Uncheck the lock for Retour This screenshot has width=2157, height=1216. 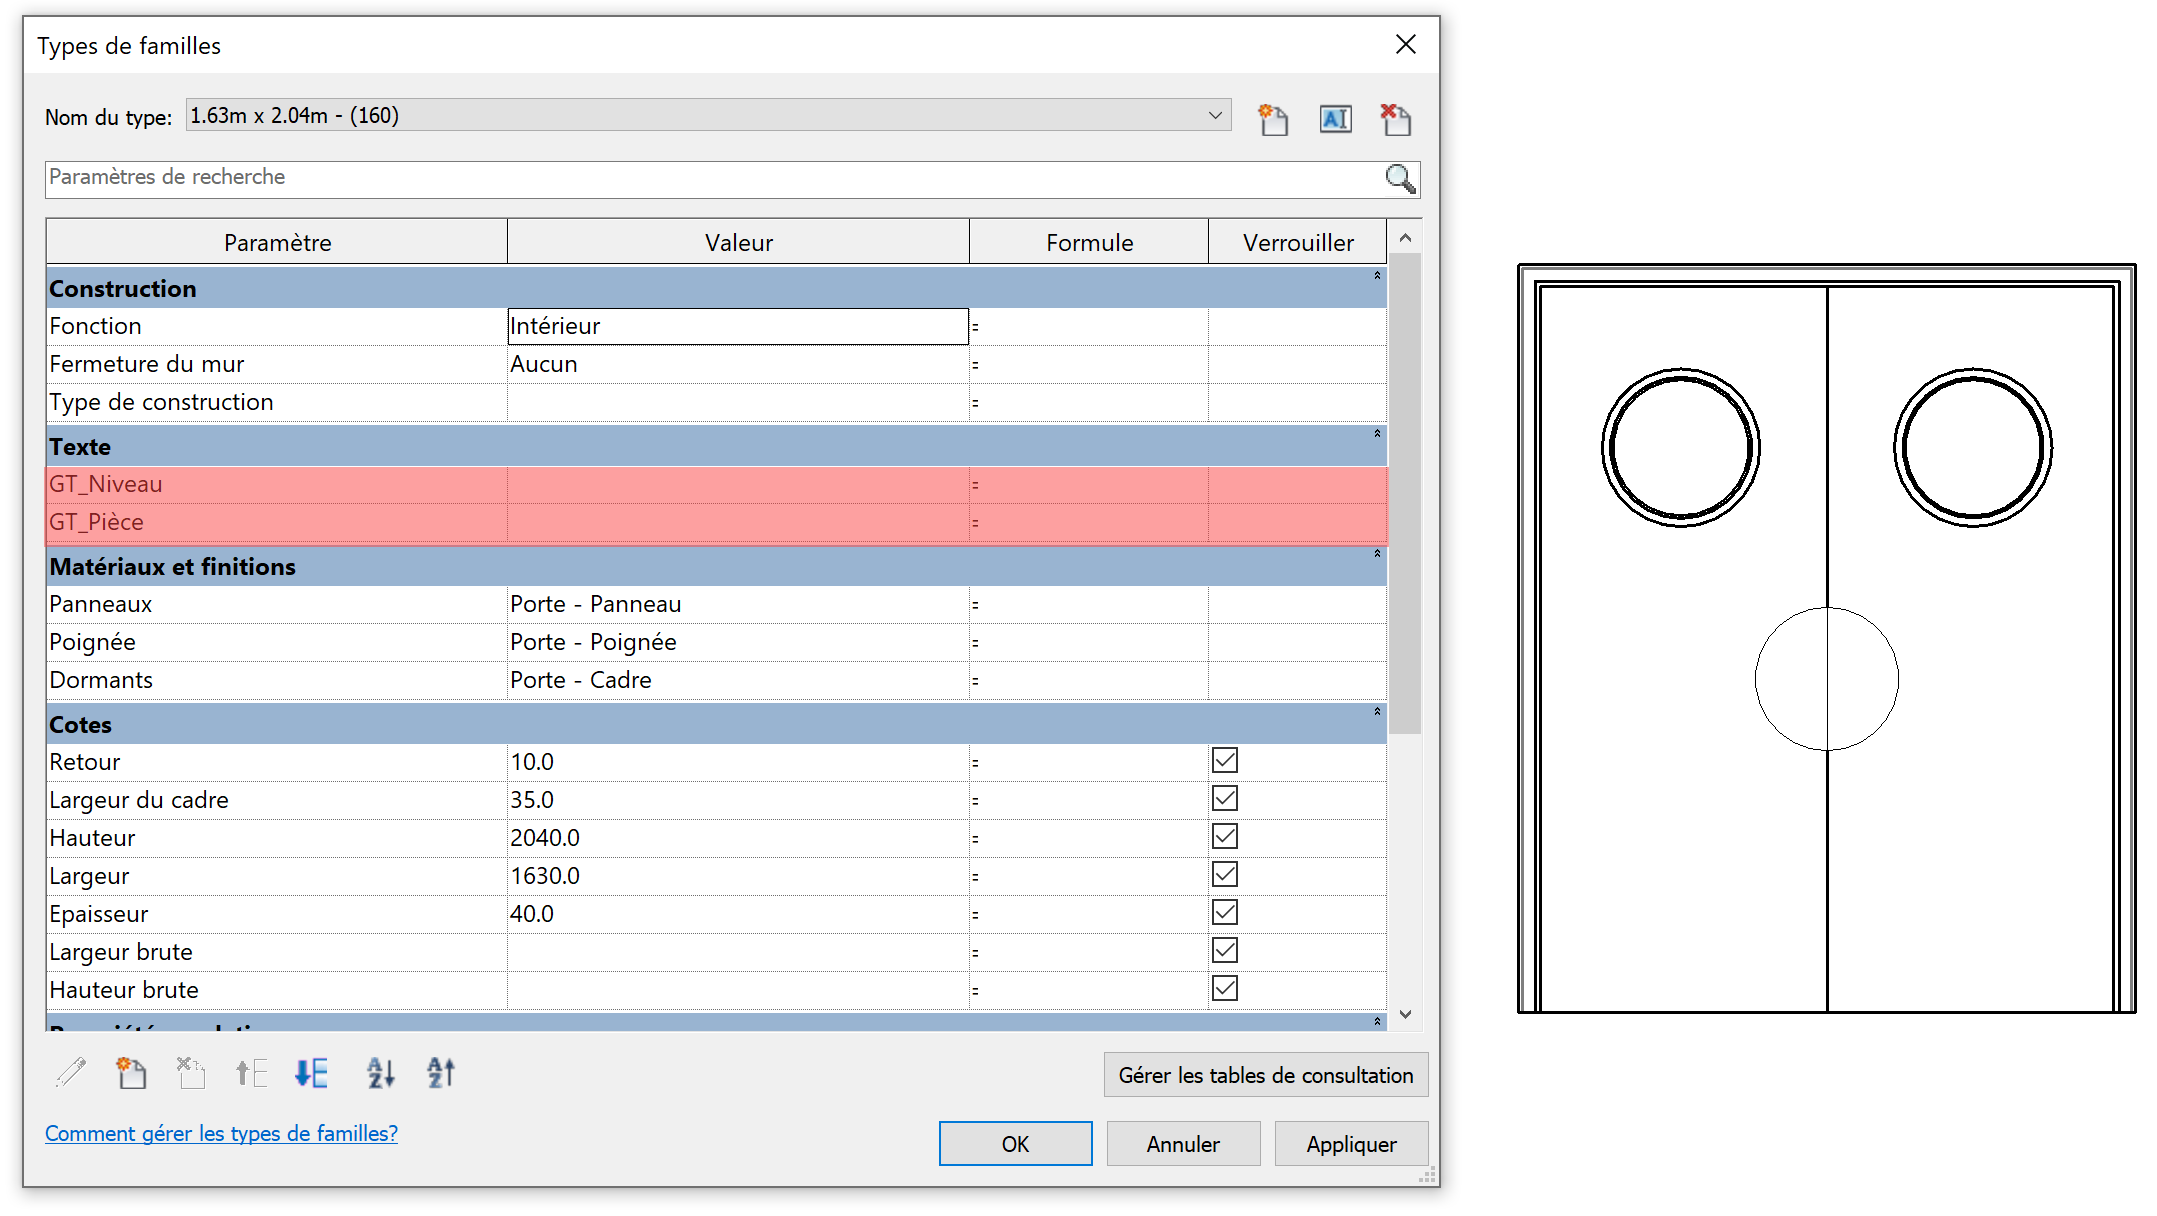(x=1224, y=761)
